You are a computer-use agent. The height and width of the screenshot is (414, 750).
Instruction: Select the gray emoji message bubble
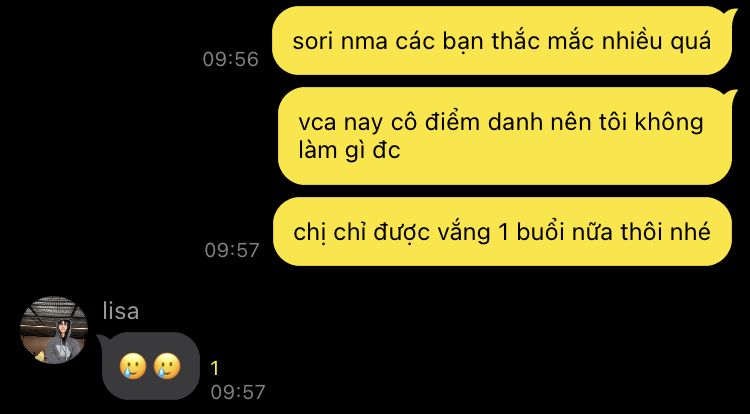point(151,366)
